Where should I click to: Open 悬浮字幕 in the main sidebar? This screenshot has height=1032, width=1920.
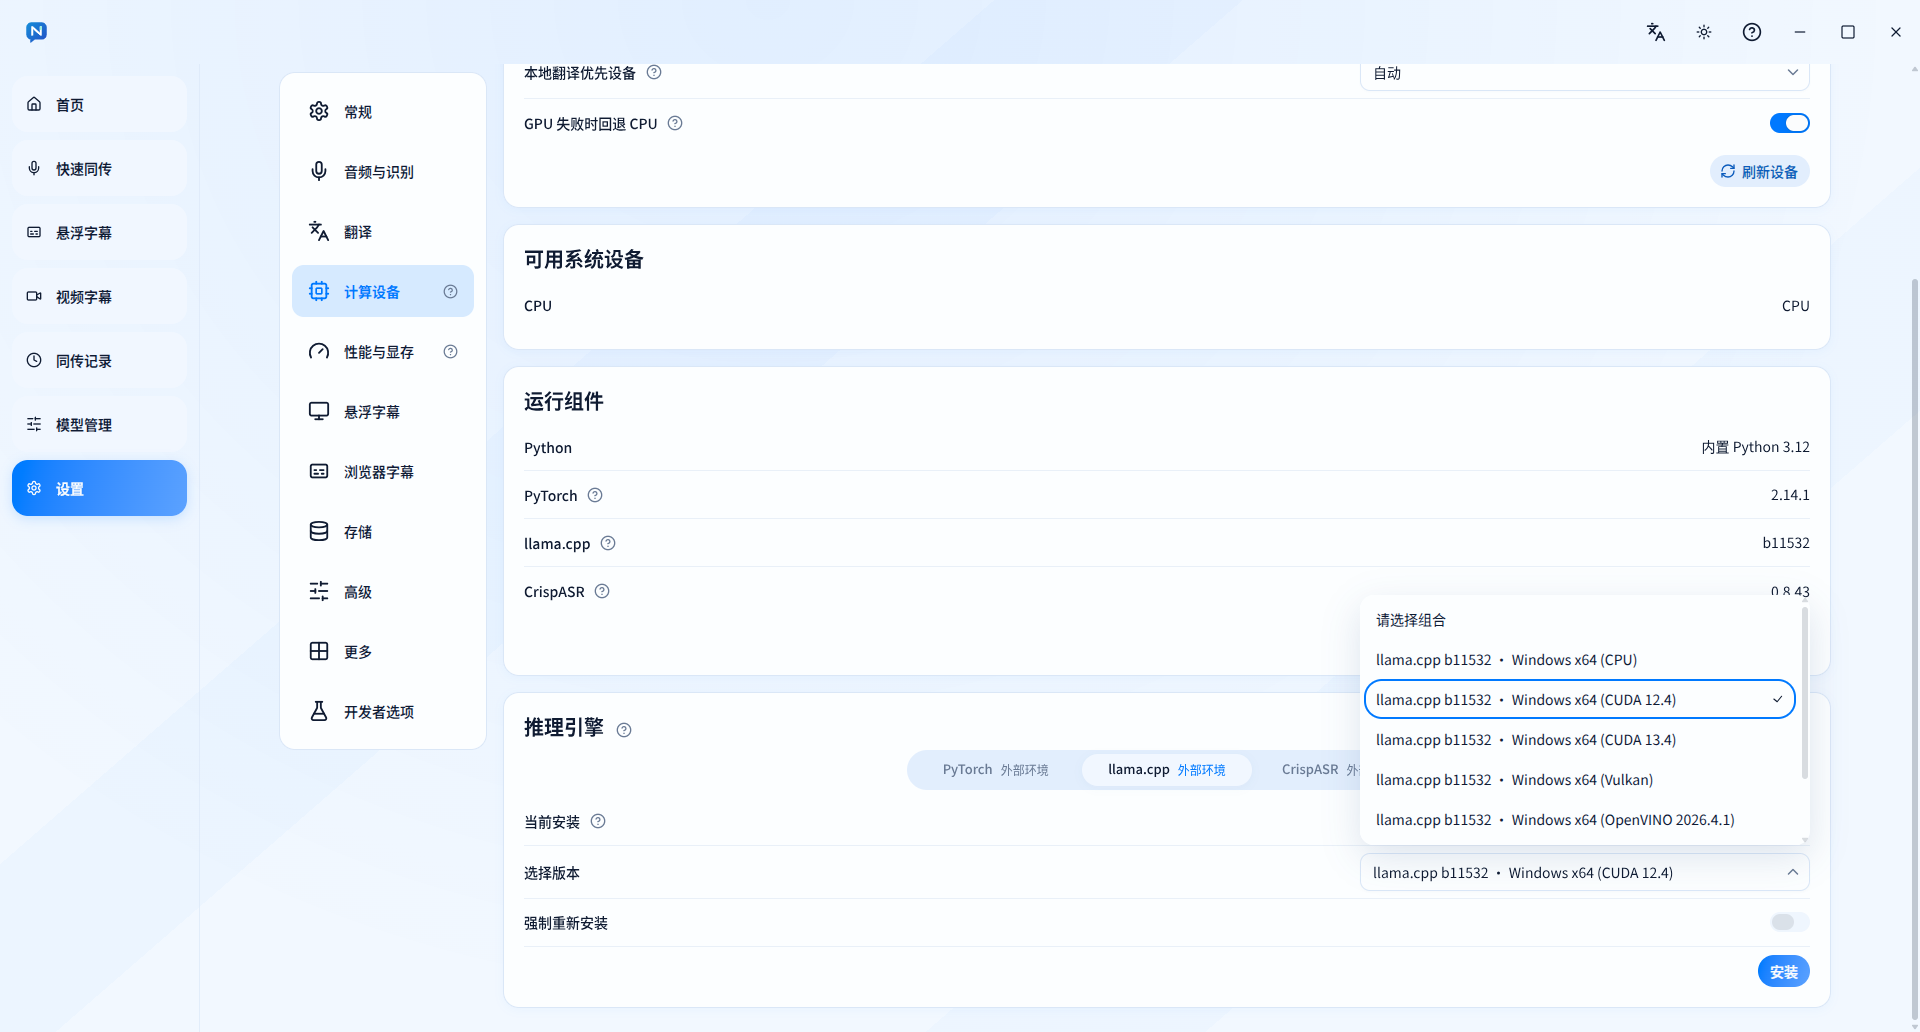pos(99,232)
